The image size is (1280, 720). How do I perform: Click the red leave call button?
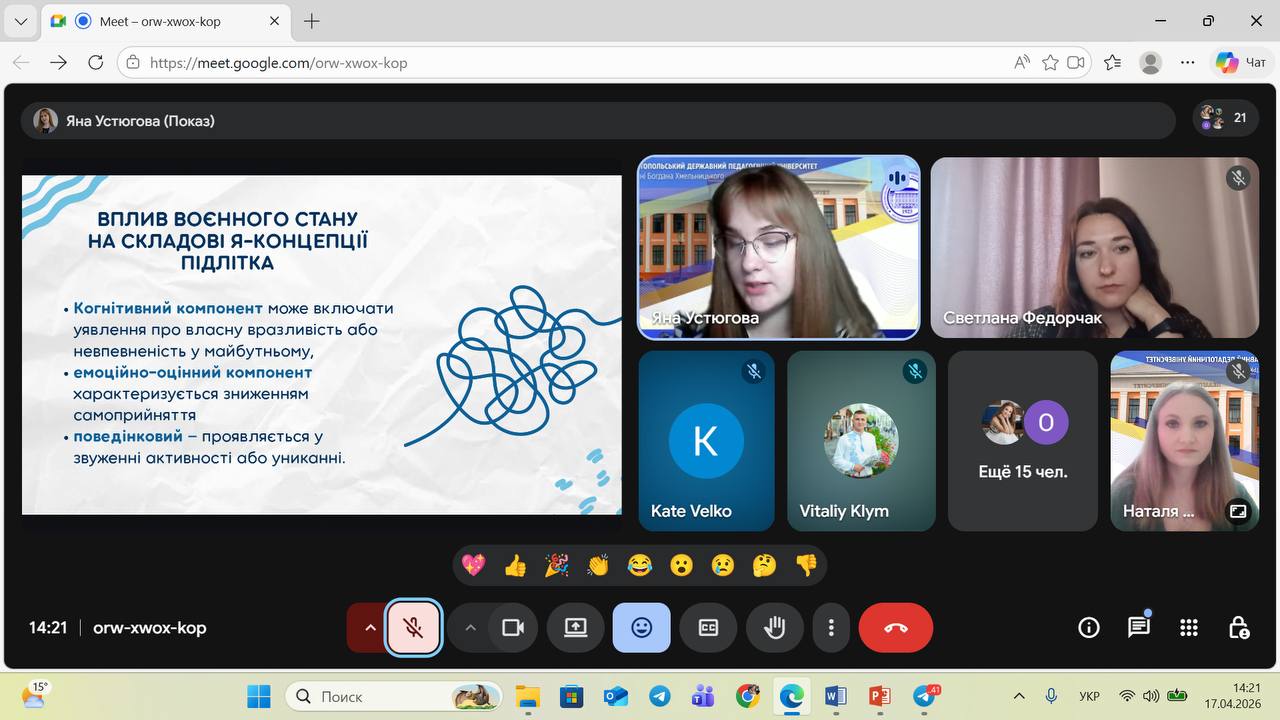[x=895, y=628]
